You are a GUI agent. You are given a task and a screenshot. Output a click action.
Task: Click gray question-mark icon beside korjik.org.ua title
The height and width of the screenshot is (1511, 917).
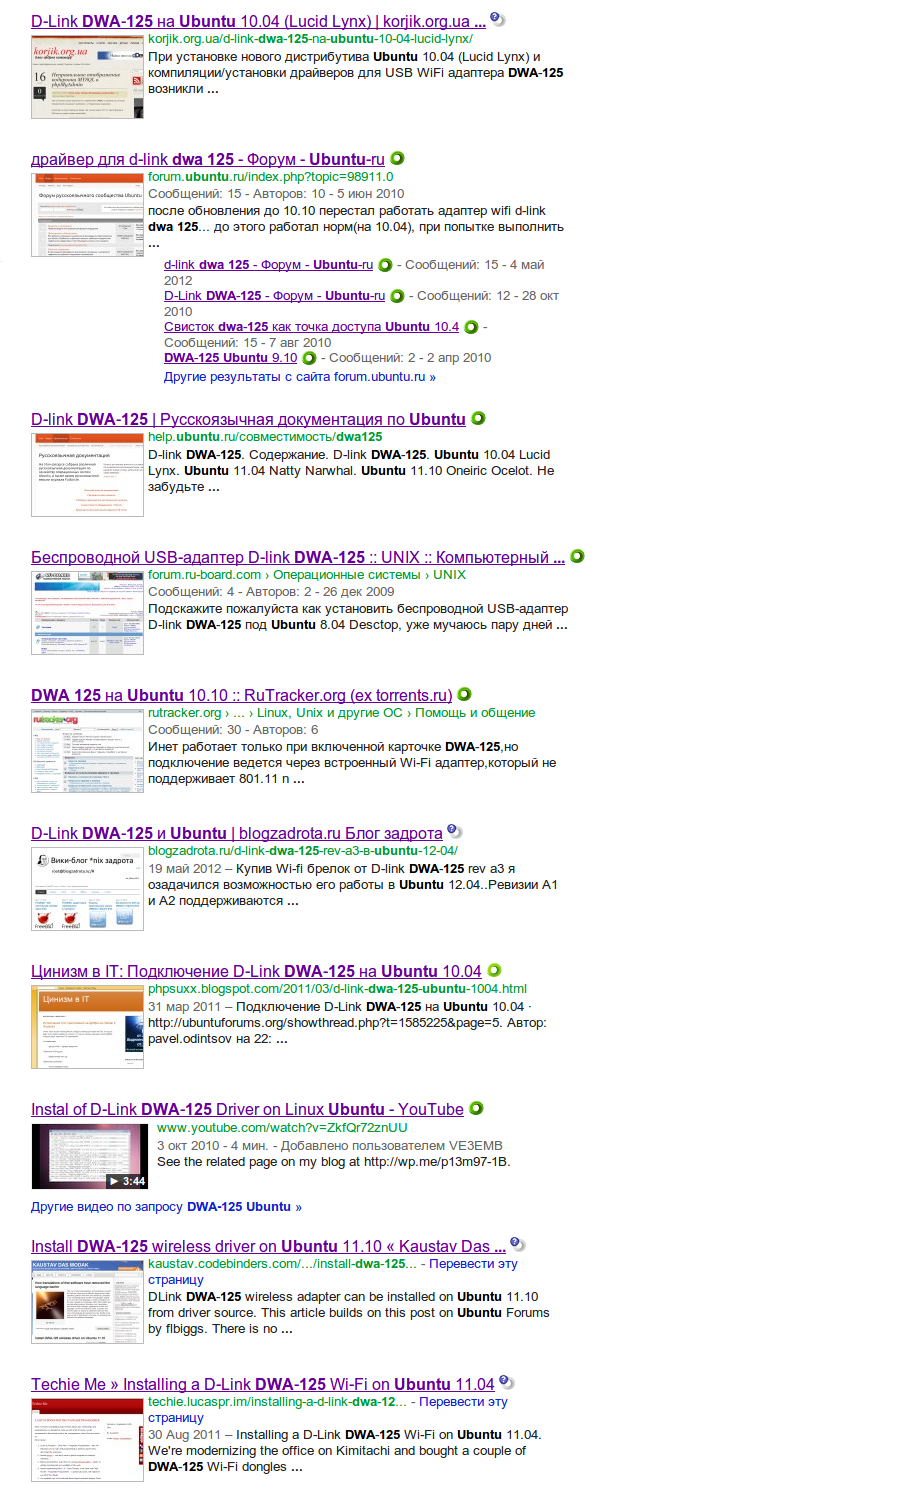(x=498, y=19)
